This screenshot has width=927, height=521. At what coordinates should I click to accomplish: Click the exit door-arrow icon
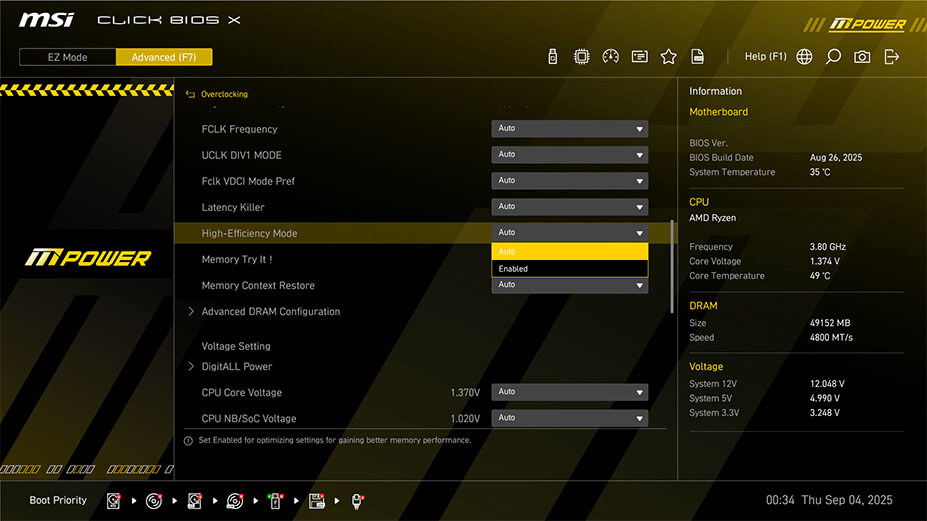tap(891, 57)
